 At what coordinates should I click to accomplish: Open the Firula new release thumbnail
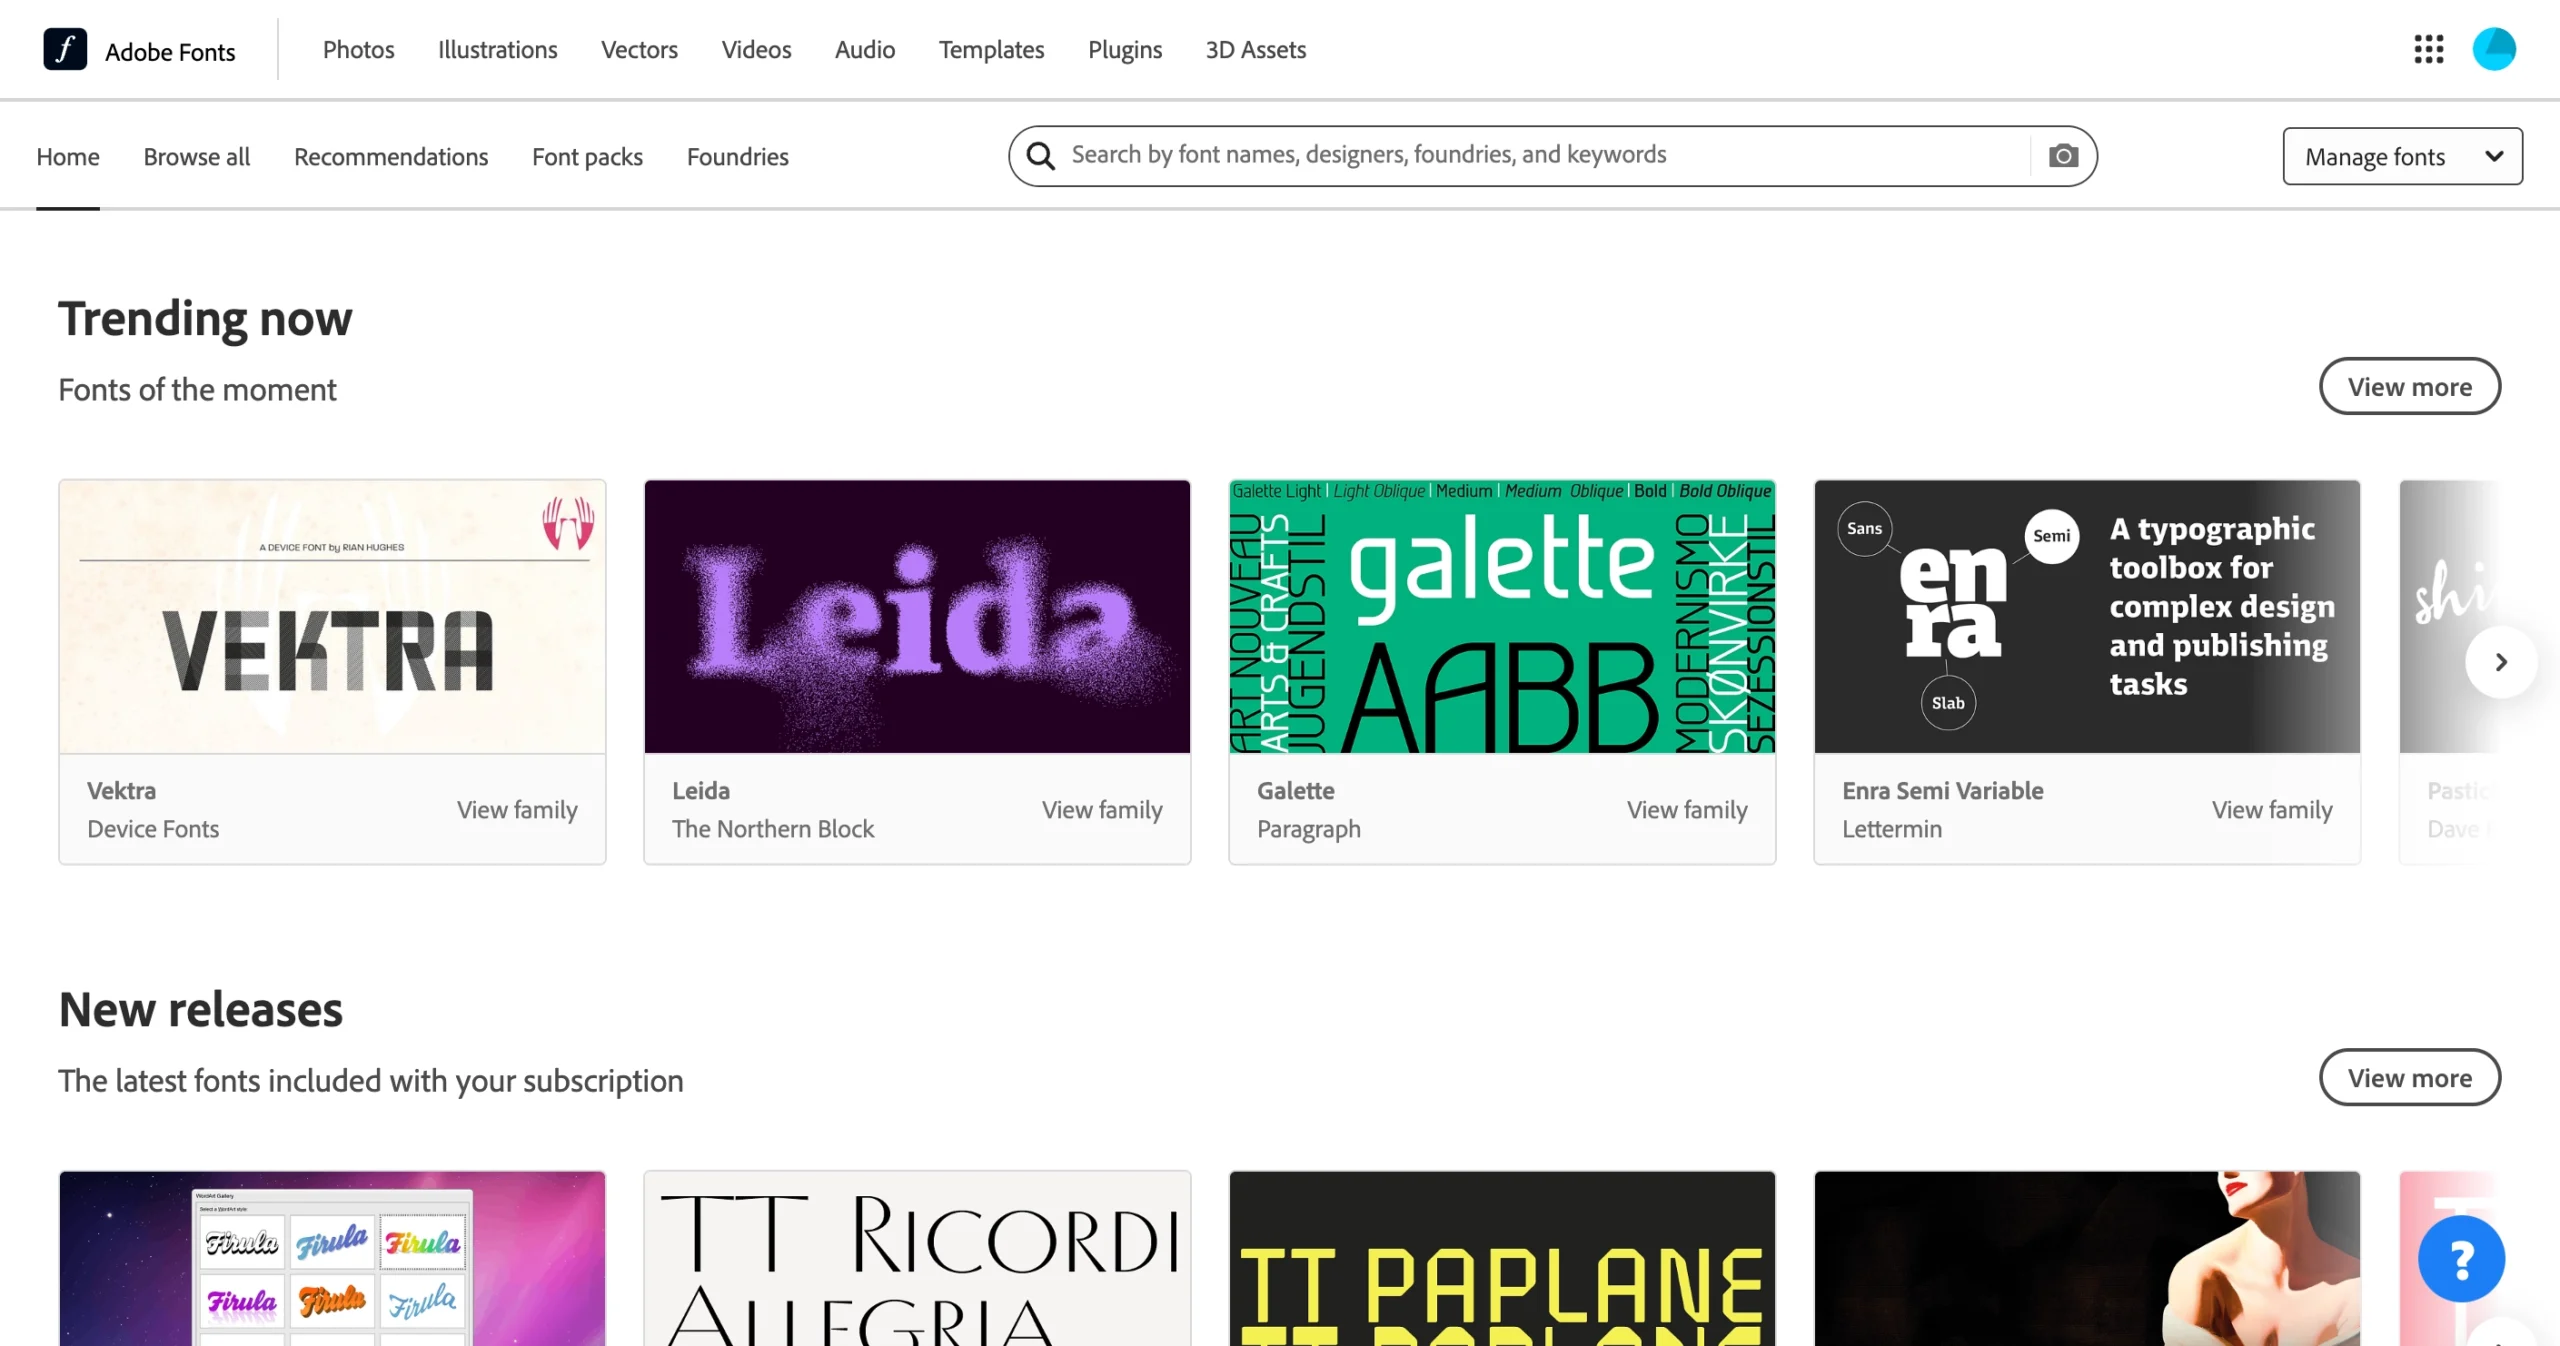[332, 1259]
